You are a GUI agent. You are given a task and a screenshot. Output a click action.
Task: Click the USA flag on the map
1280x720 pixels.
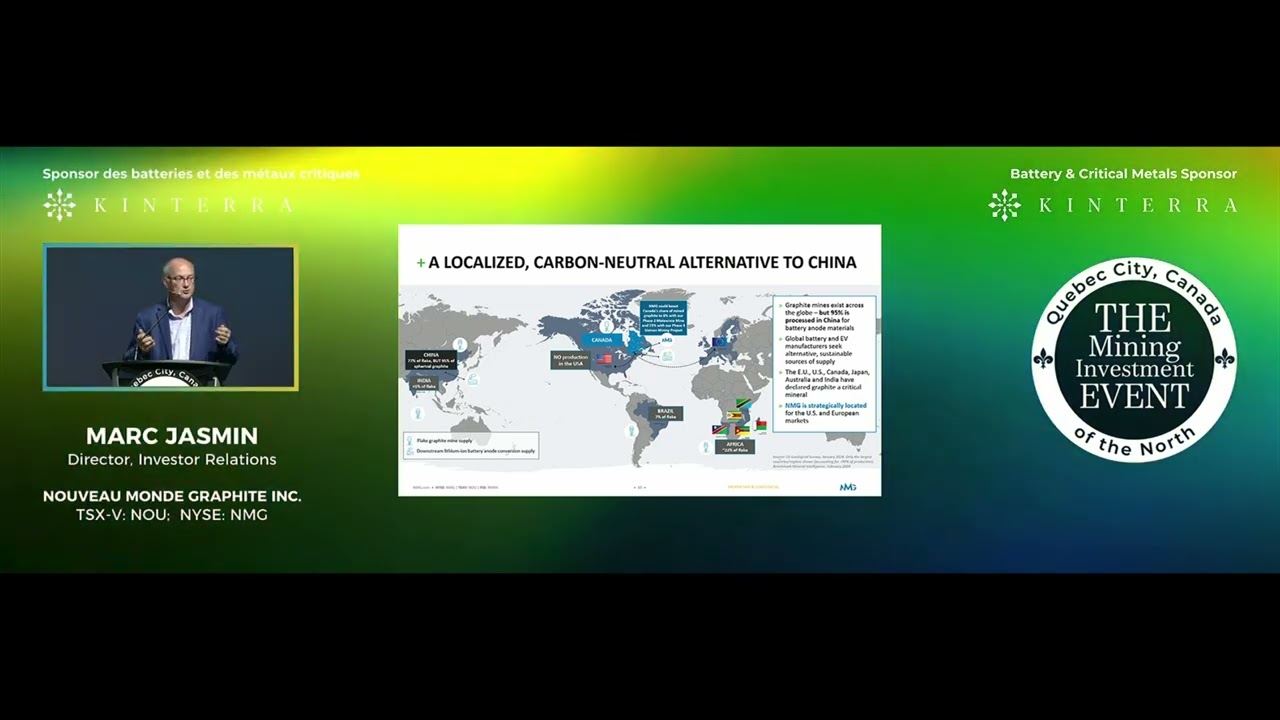604,359
